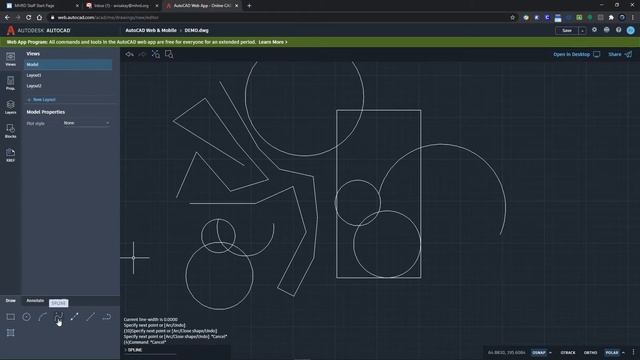Click the Zoom Extents icon

(156, 54)
